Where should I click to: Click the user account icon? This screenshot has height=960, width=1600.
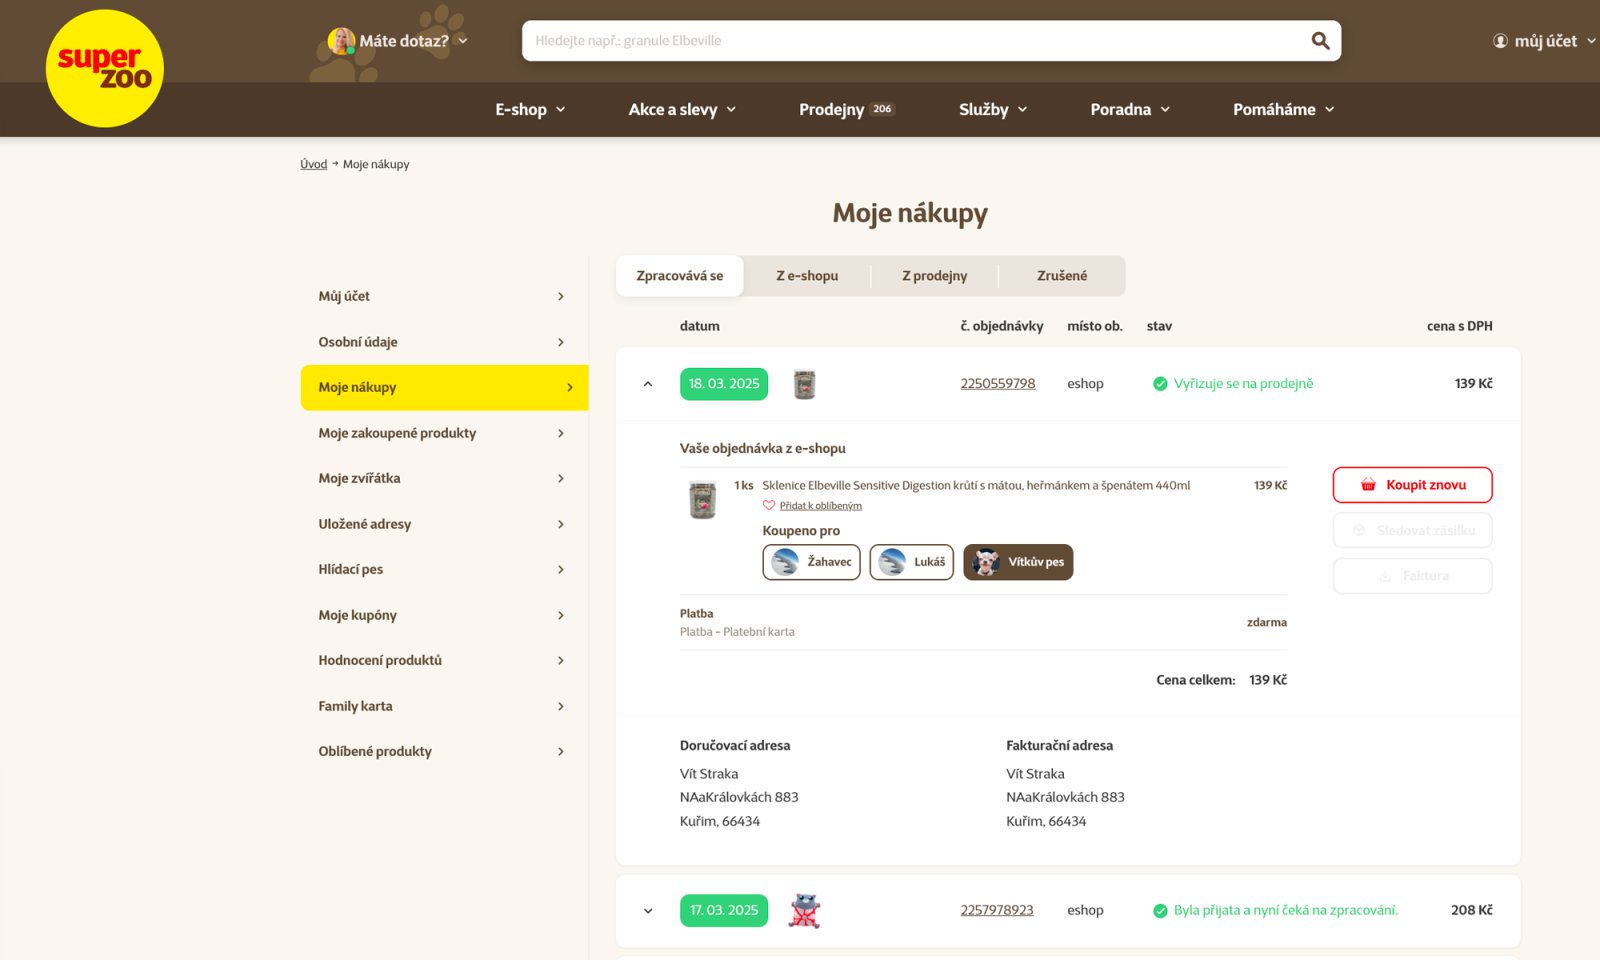click(1500, 41)
